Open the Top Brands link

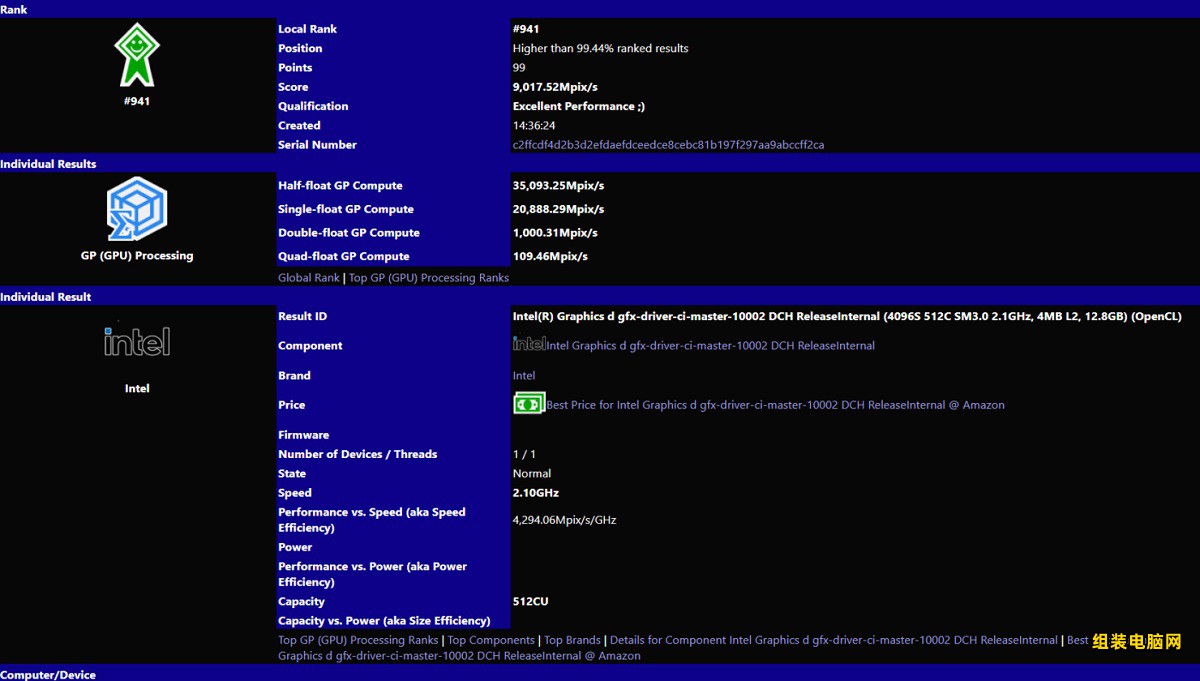tap(572, 640)
